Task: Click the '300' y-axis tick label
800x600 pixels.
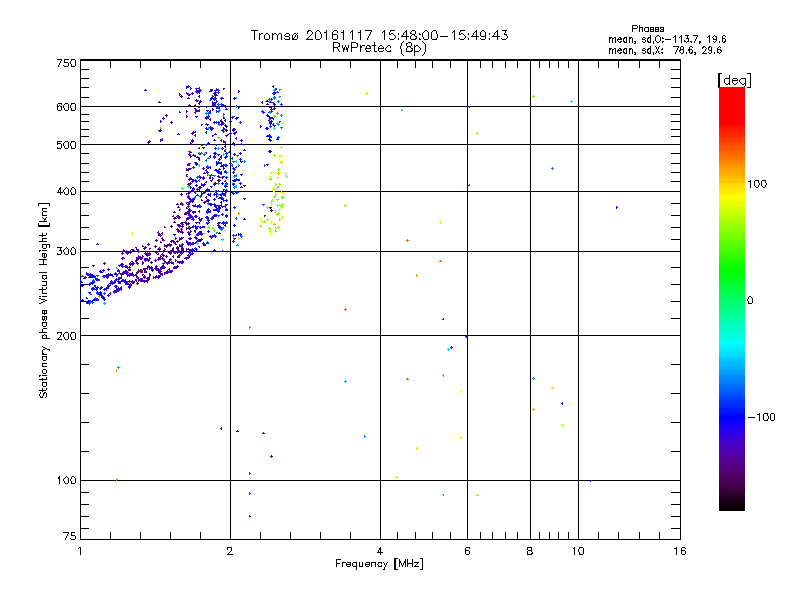Action: click(67, 252)
